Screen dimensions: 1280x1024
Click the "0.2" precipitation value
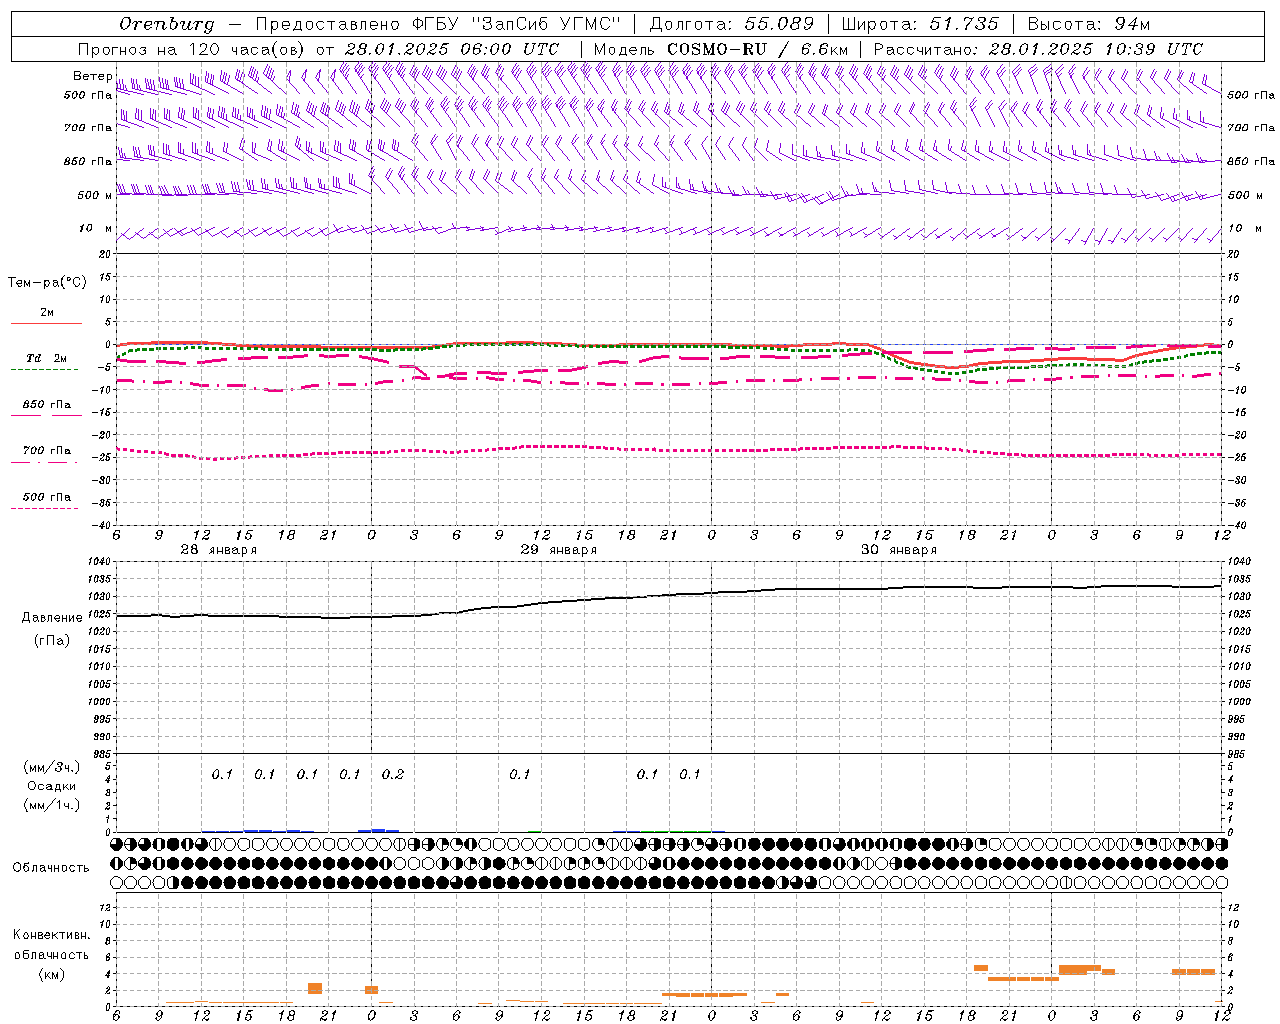[393, 775]
